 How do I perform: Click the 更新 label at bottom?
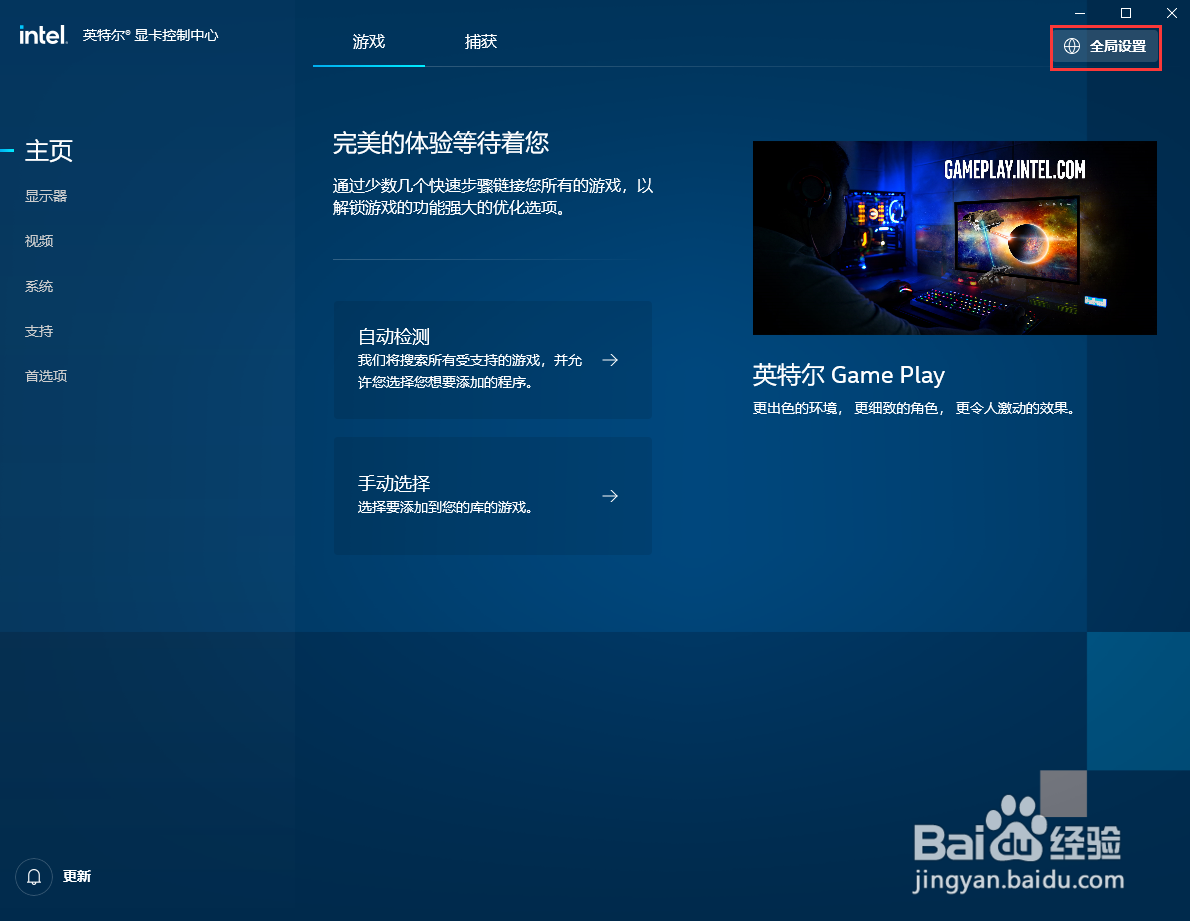(77, 876)
